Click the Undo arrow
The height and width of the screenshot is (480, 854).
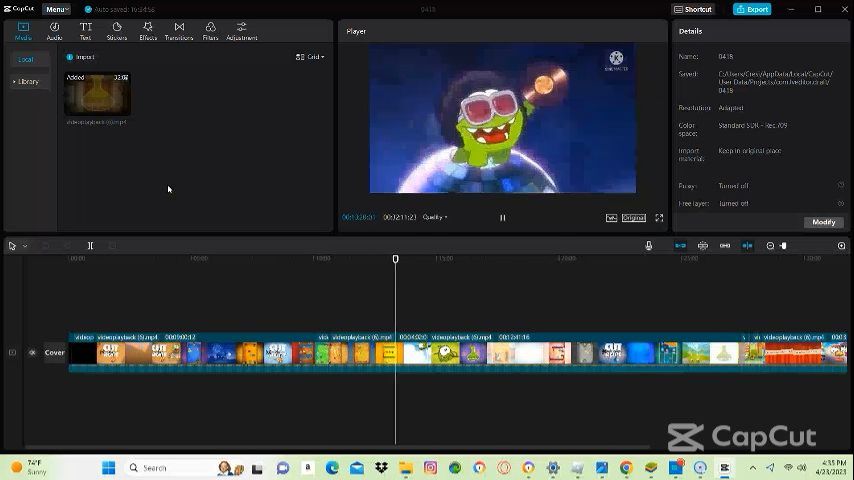pos(46,246)
